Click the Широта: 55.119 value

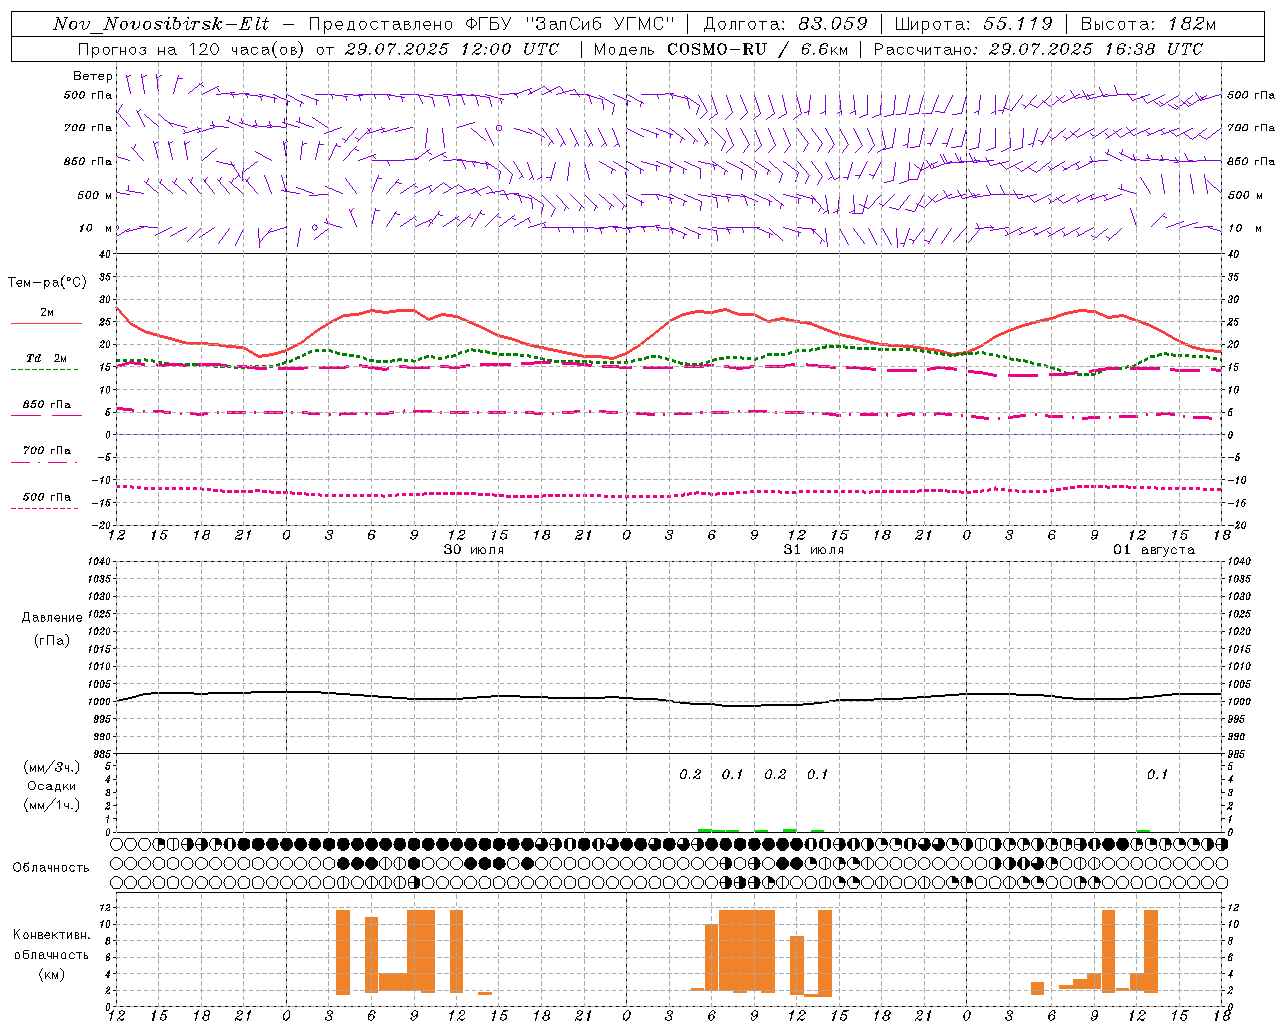[973, 24]
